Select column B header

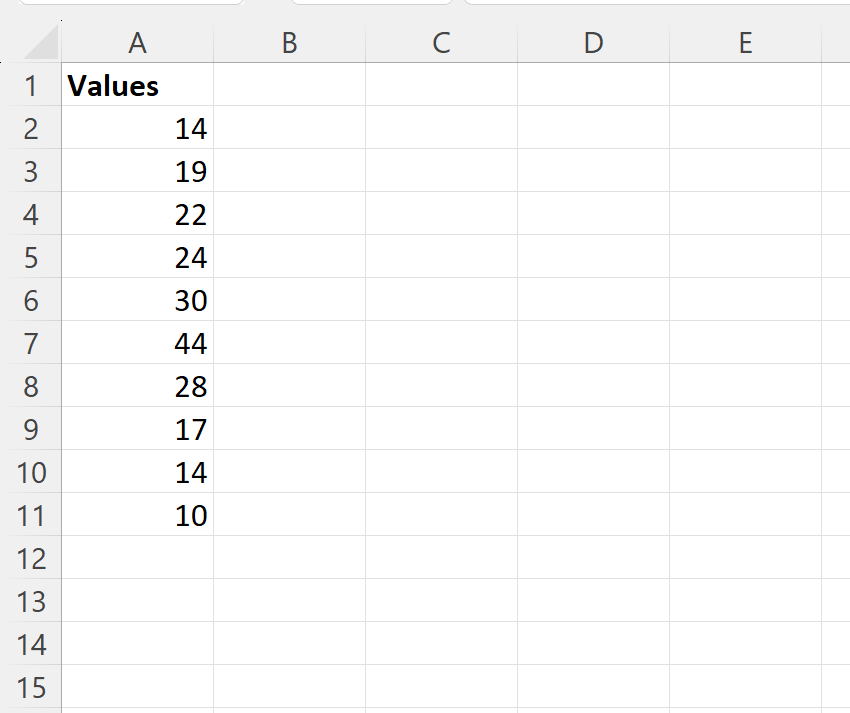pos(289,42)
